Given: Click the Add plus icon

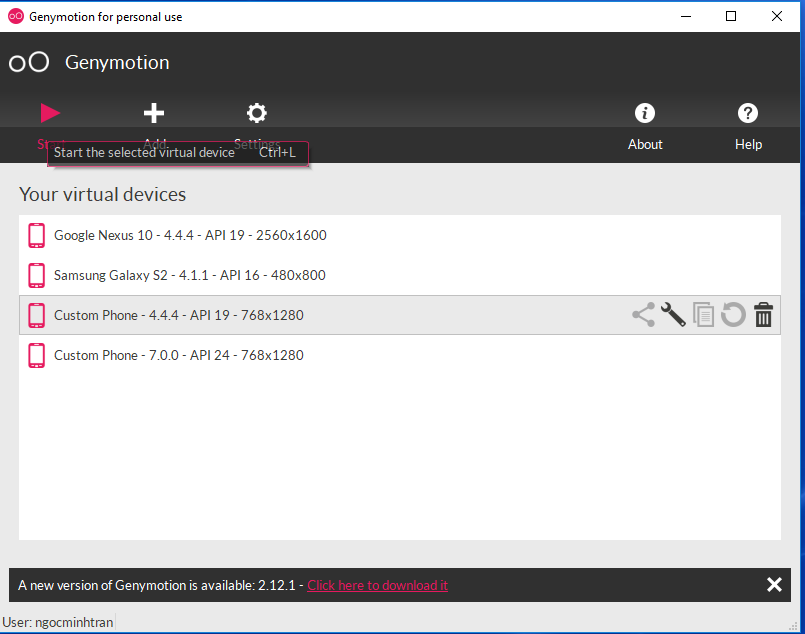Looking at the screenshot, I should [154, 113].
